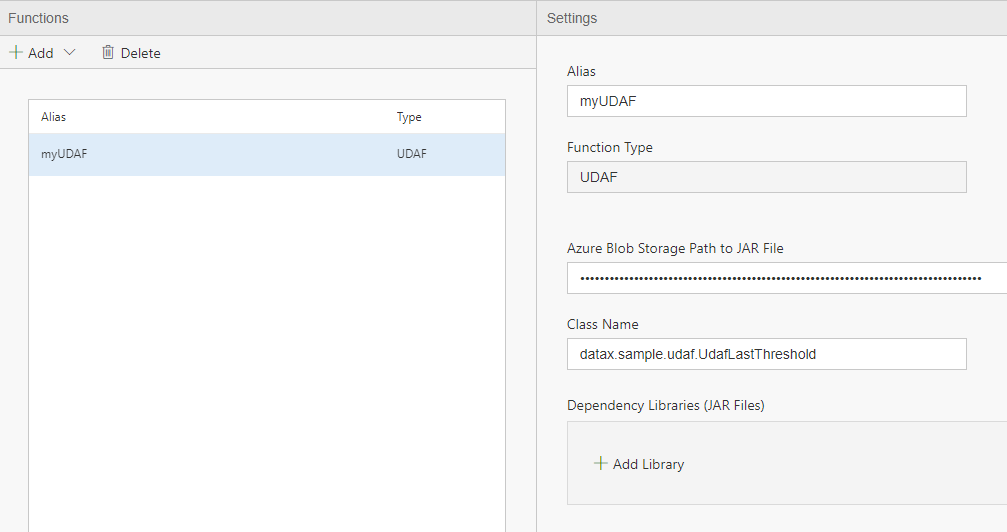Click the Settings panel header
The height and width of the screenshot is (532, 1007).
point(572,18)
